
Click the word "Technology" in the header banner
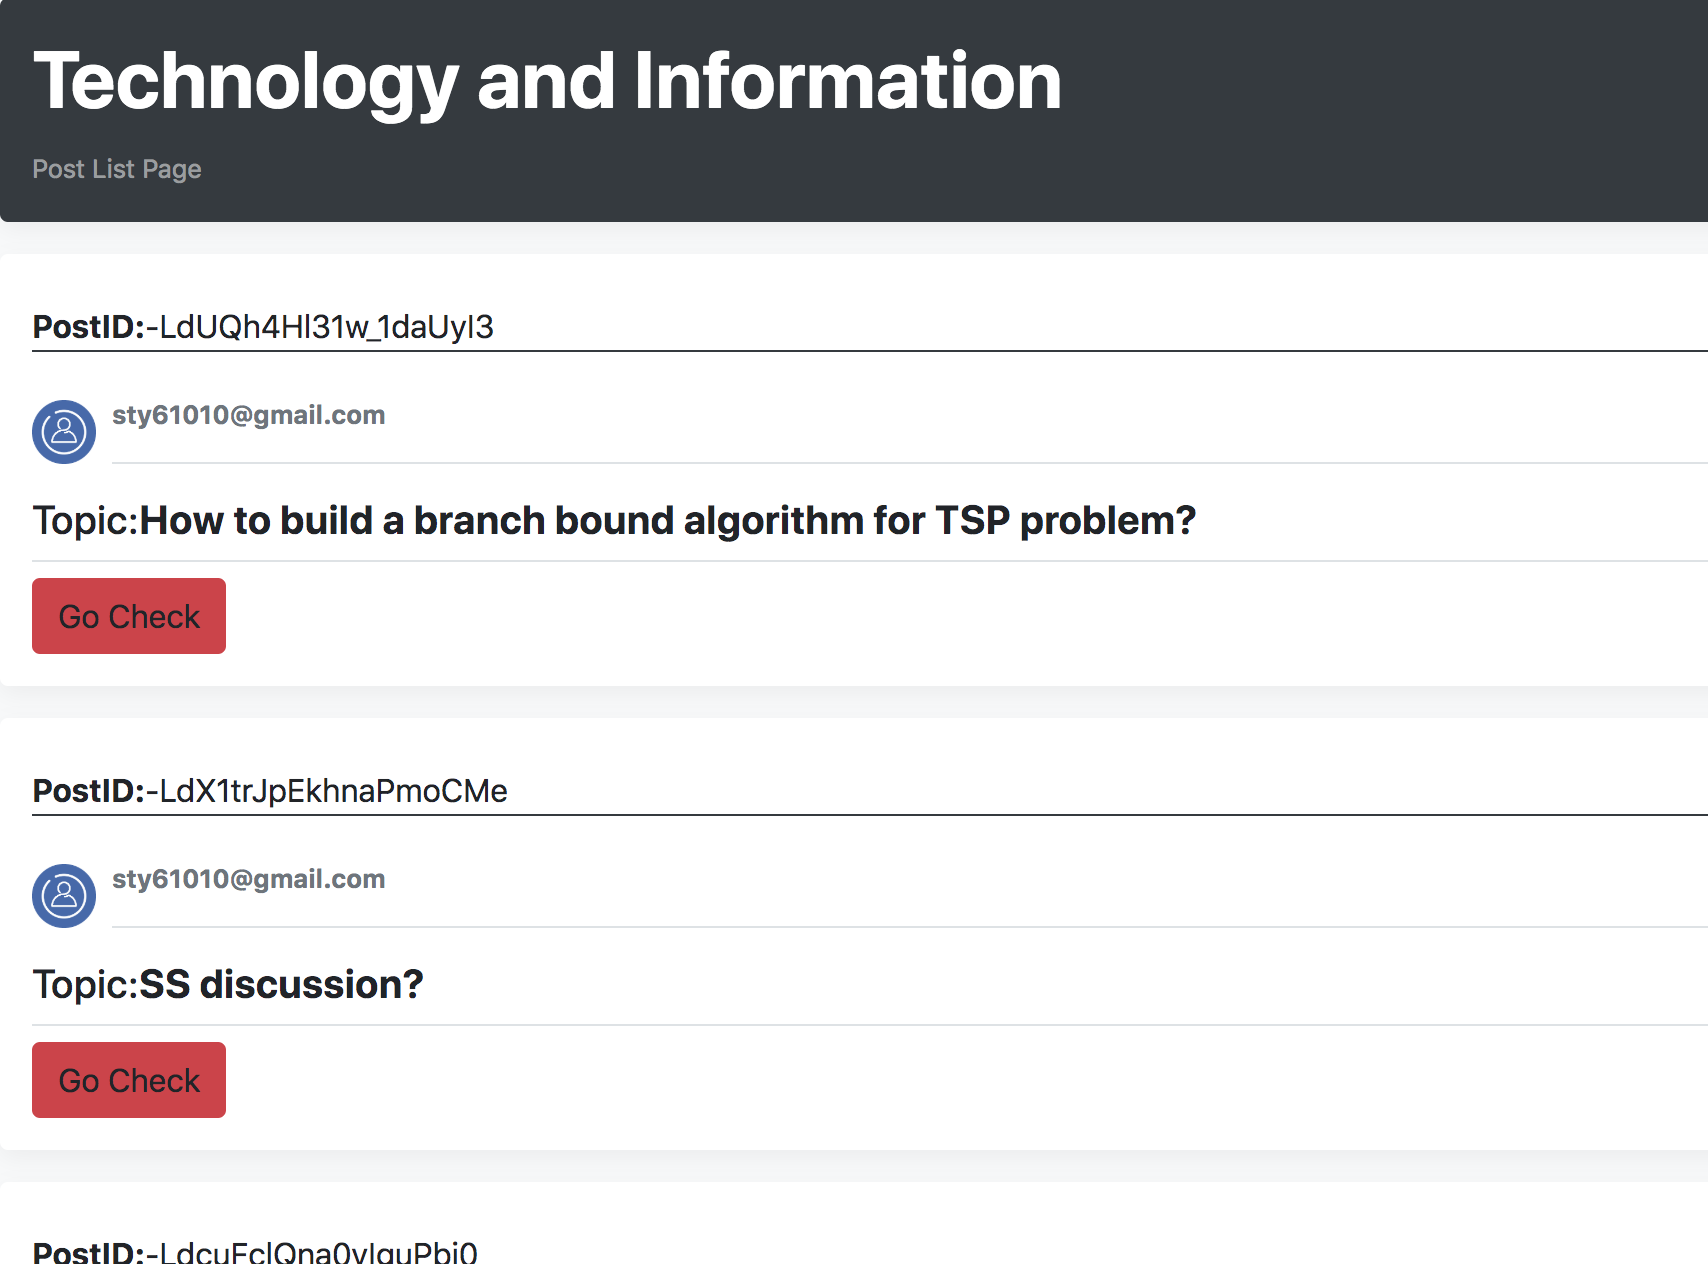[x=246, y=81]
